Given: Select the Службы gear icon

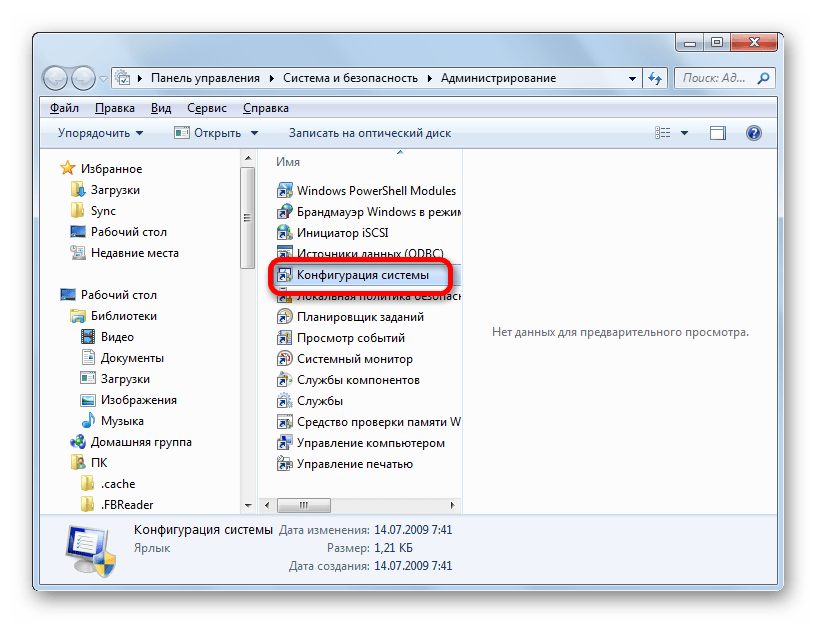Looking at the screenshot, I should [x=284, y=401].
